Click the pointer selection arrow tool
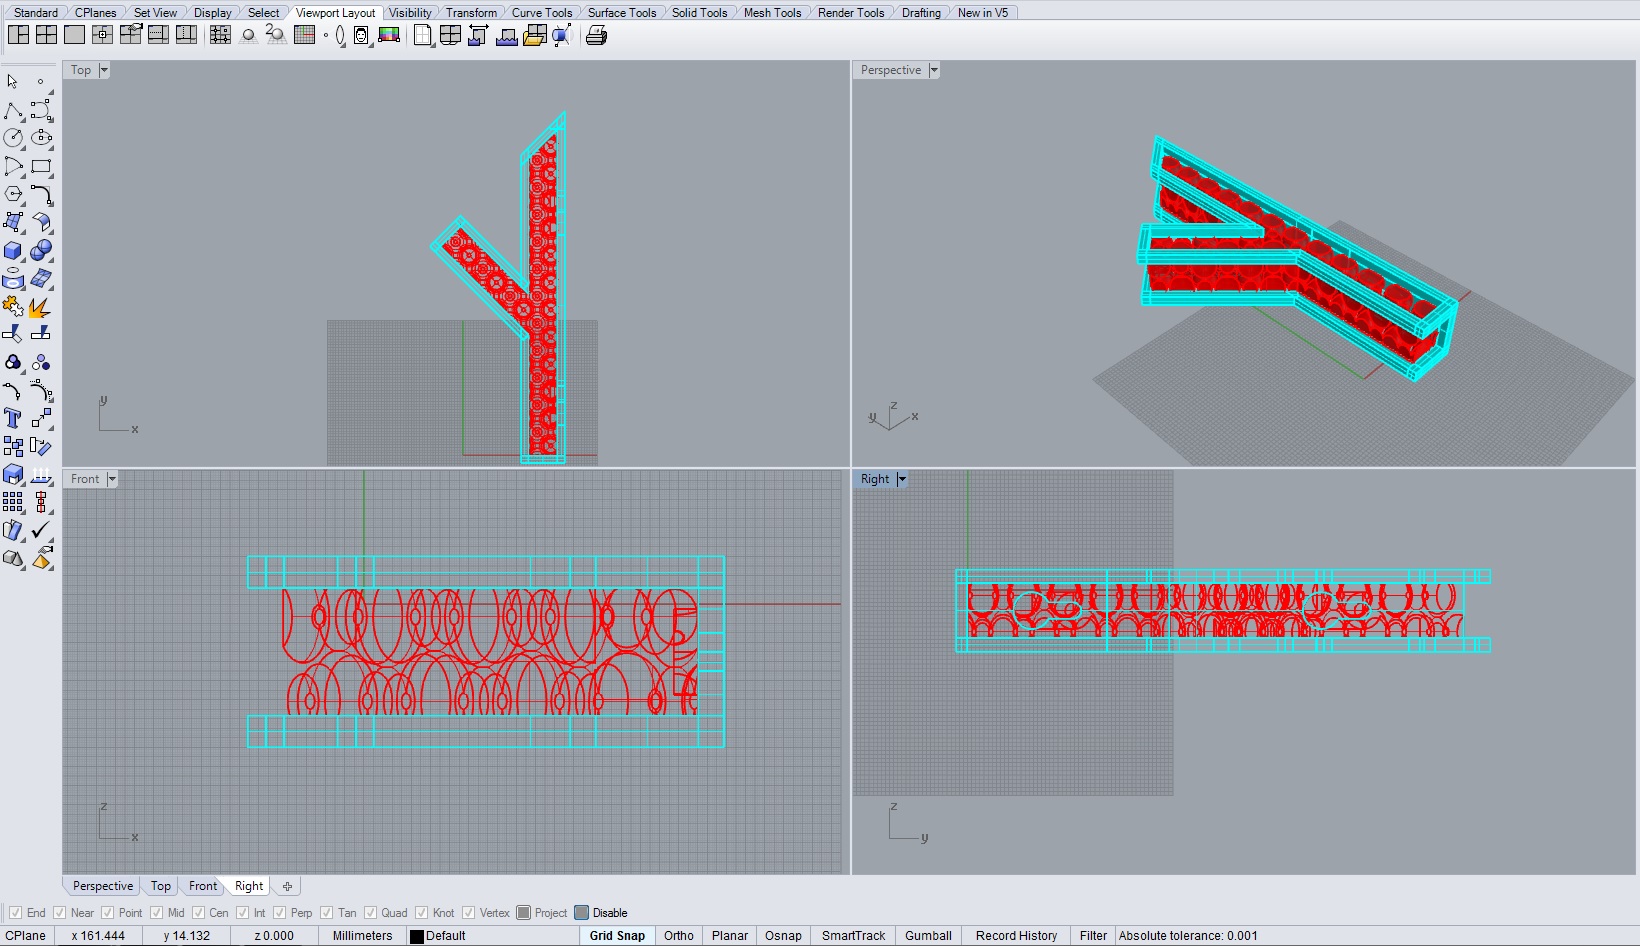This screenshot has width=1640, height=946. click(13, 82)
